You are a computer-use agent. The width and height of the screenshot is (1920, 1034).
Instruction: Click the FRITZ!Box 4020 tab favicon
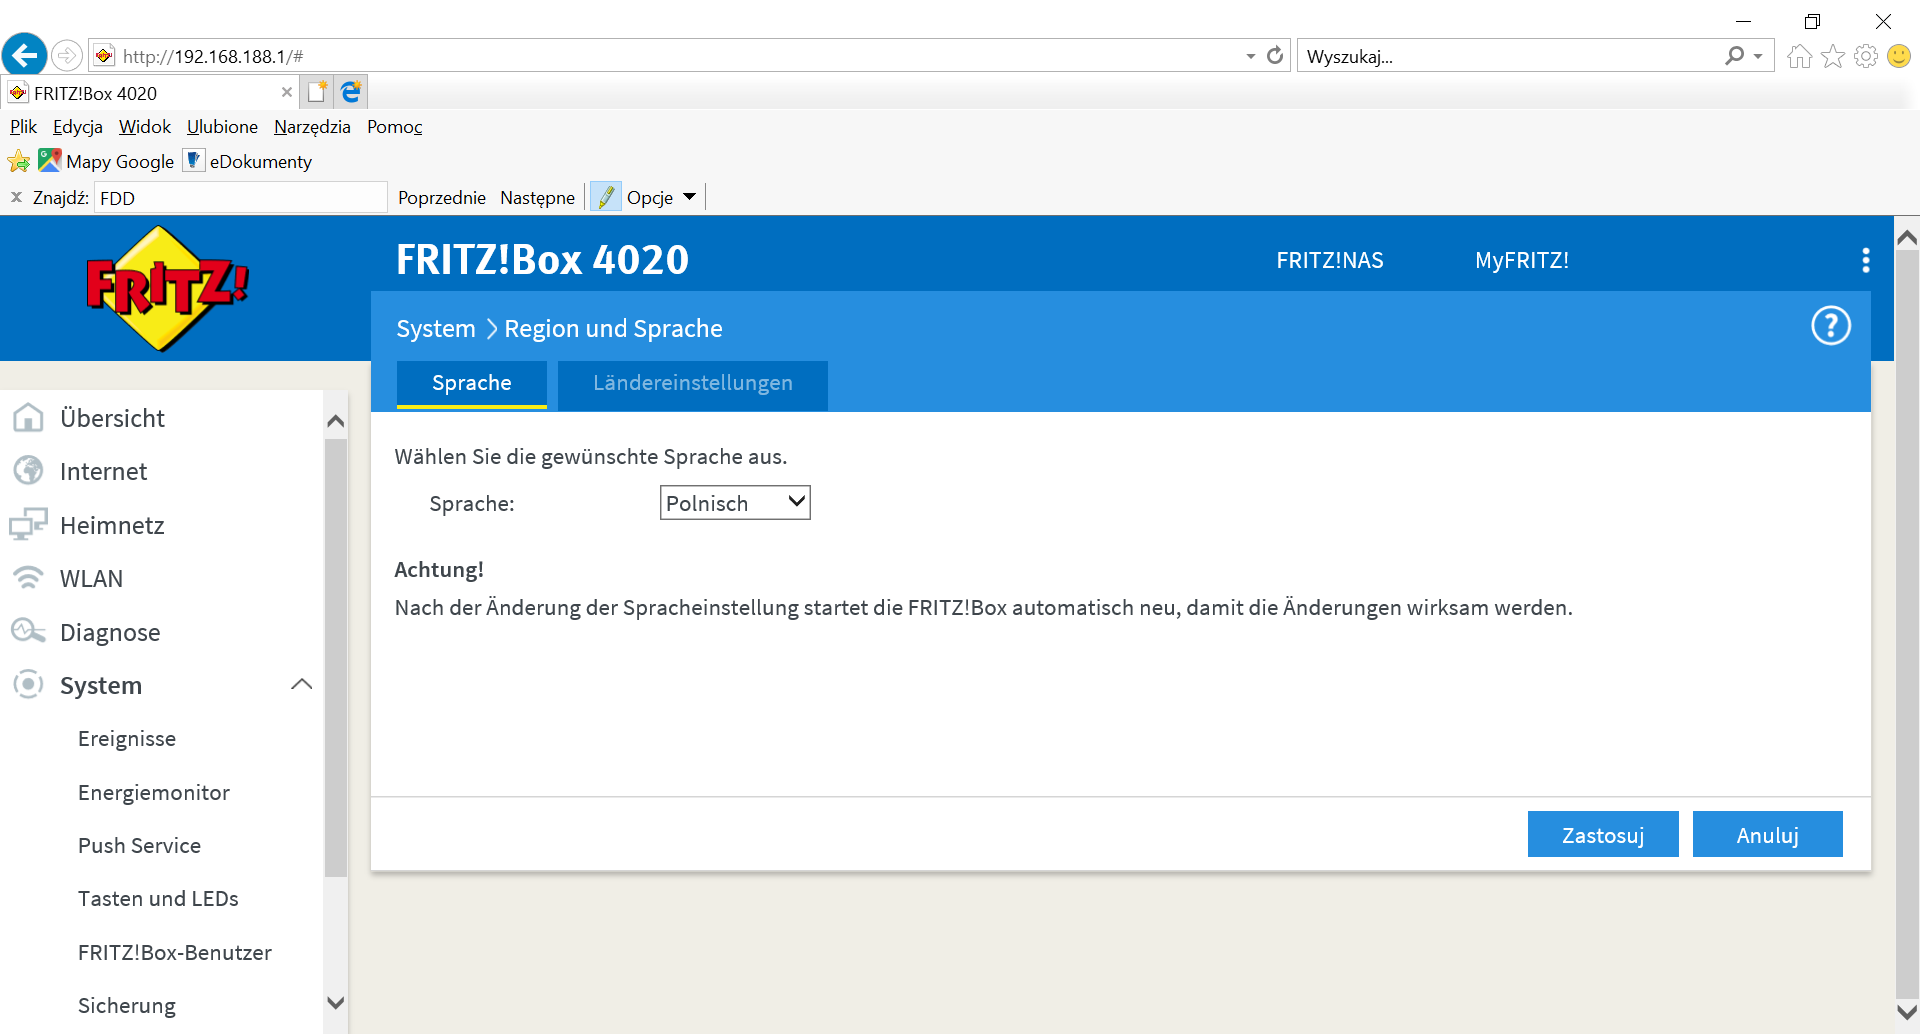point(18,93)
